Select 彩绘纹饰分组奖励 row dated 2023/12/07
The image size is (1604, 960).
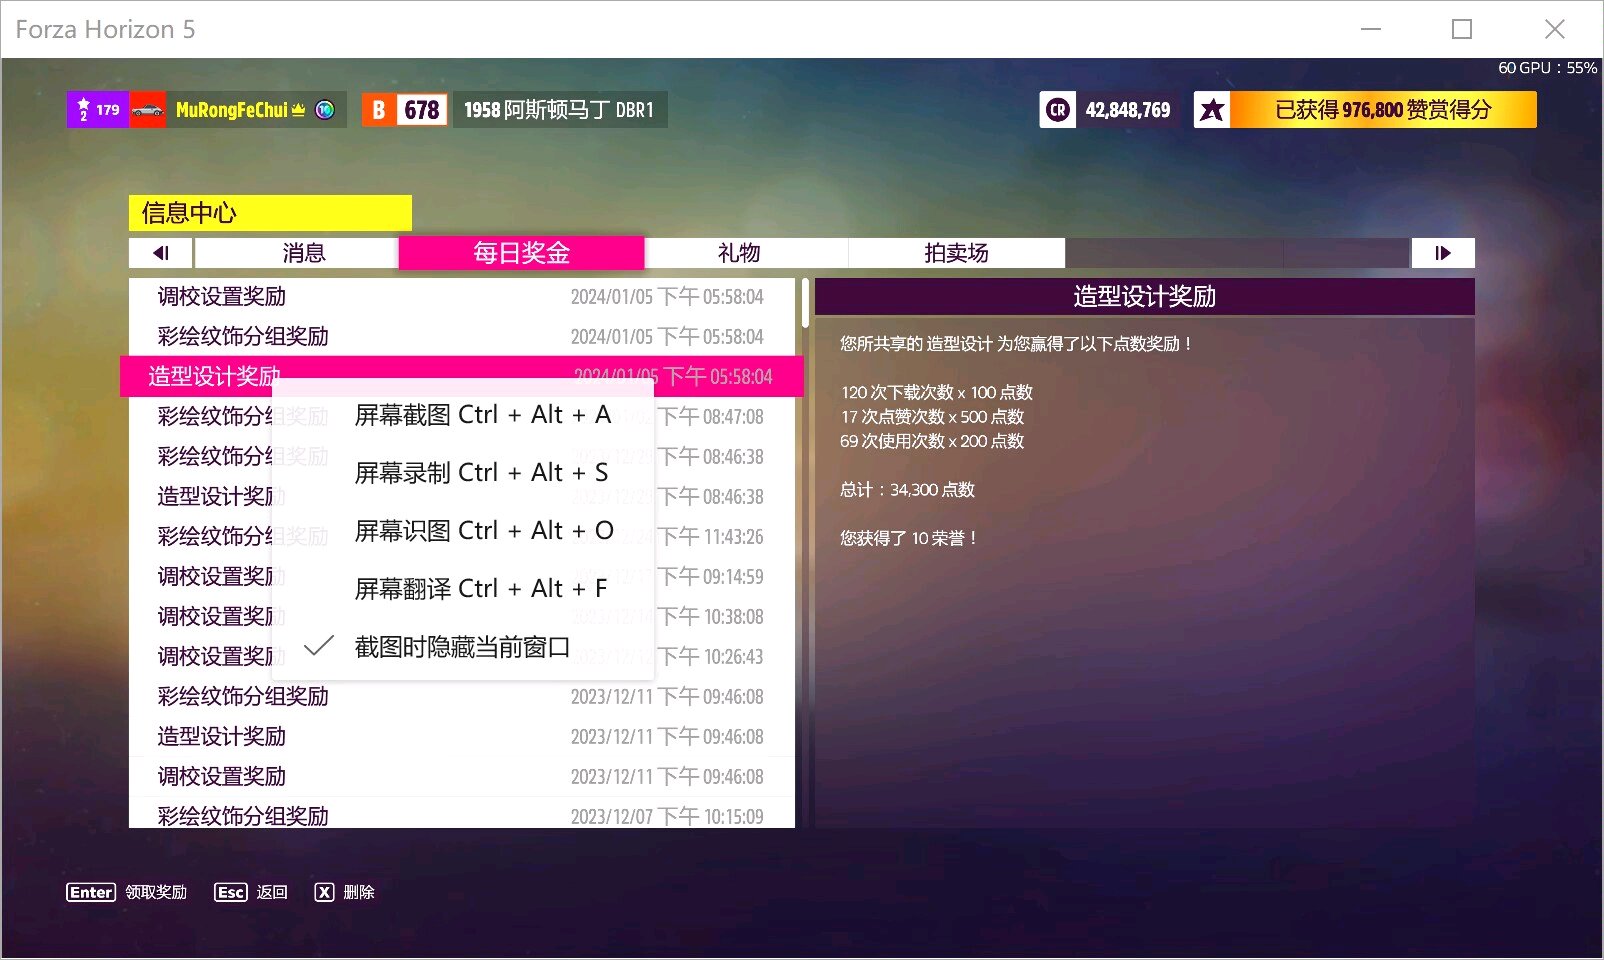tap(462, 814)
